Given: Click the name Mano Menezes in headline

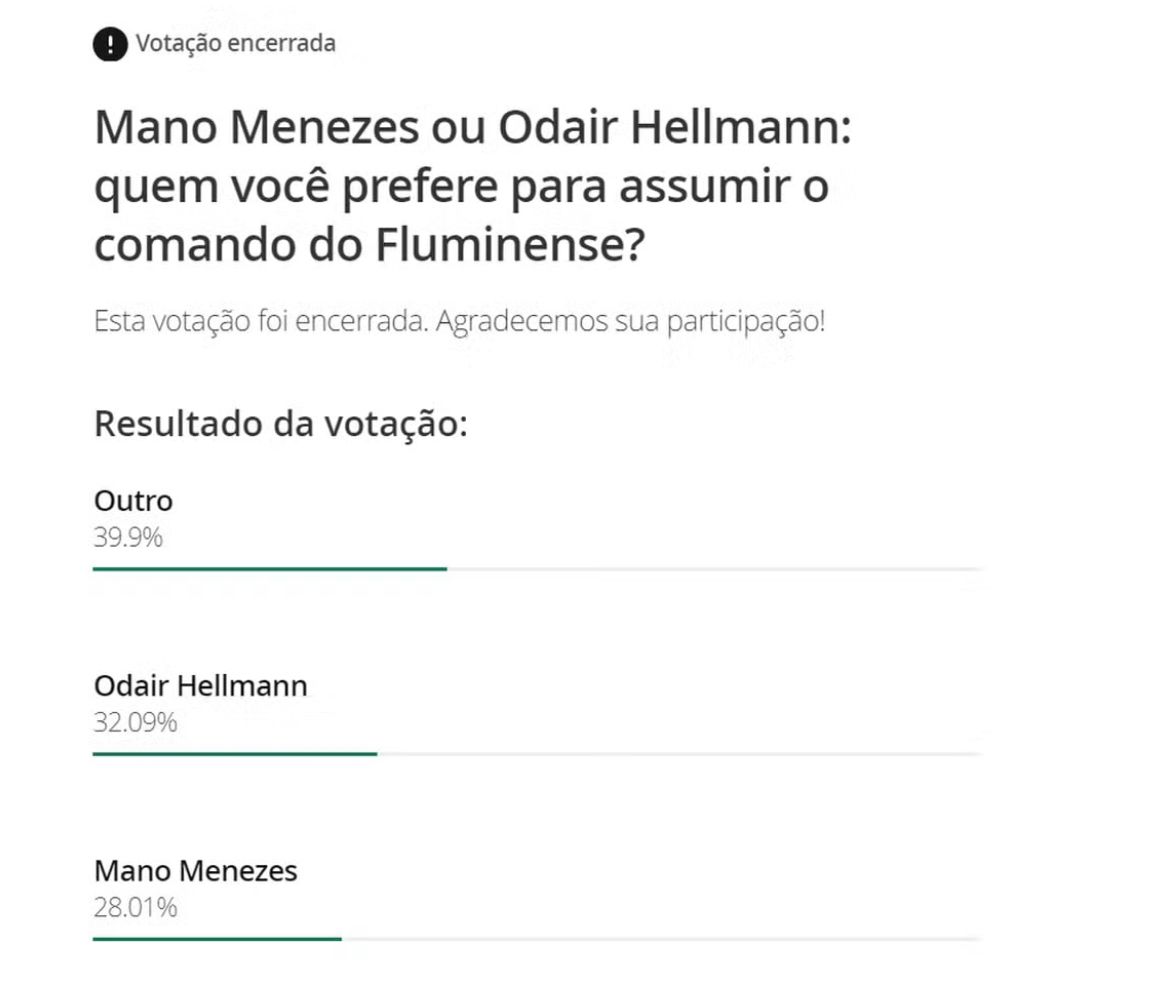Looking at the screenshot, I should [x=257, y=127].
